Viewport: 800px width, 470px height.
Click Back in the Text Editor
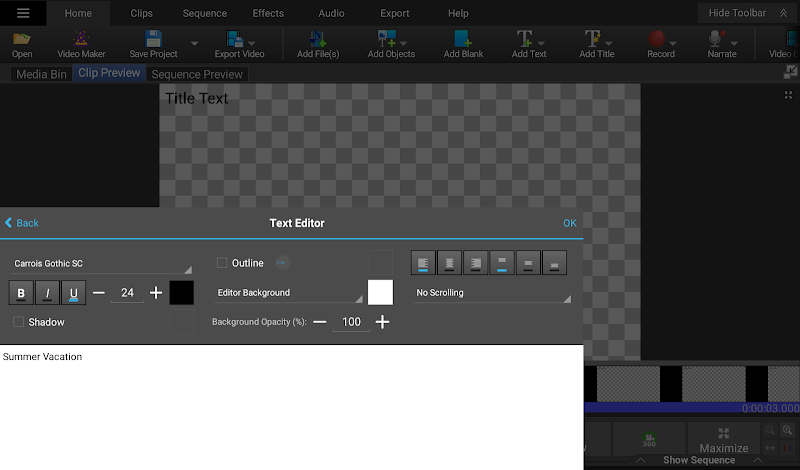[x=22, y=223]
